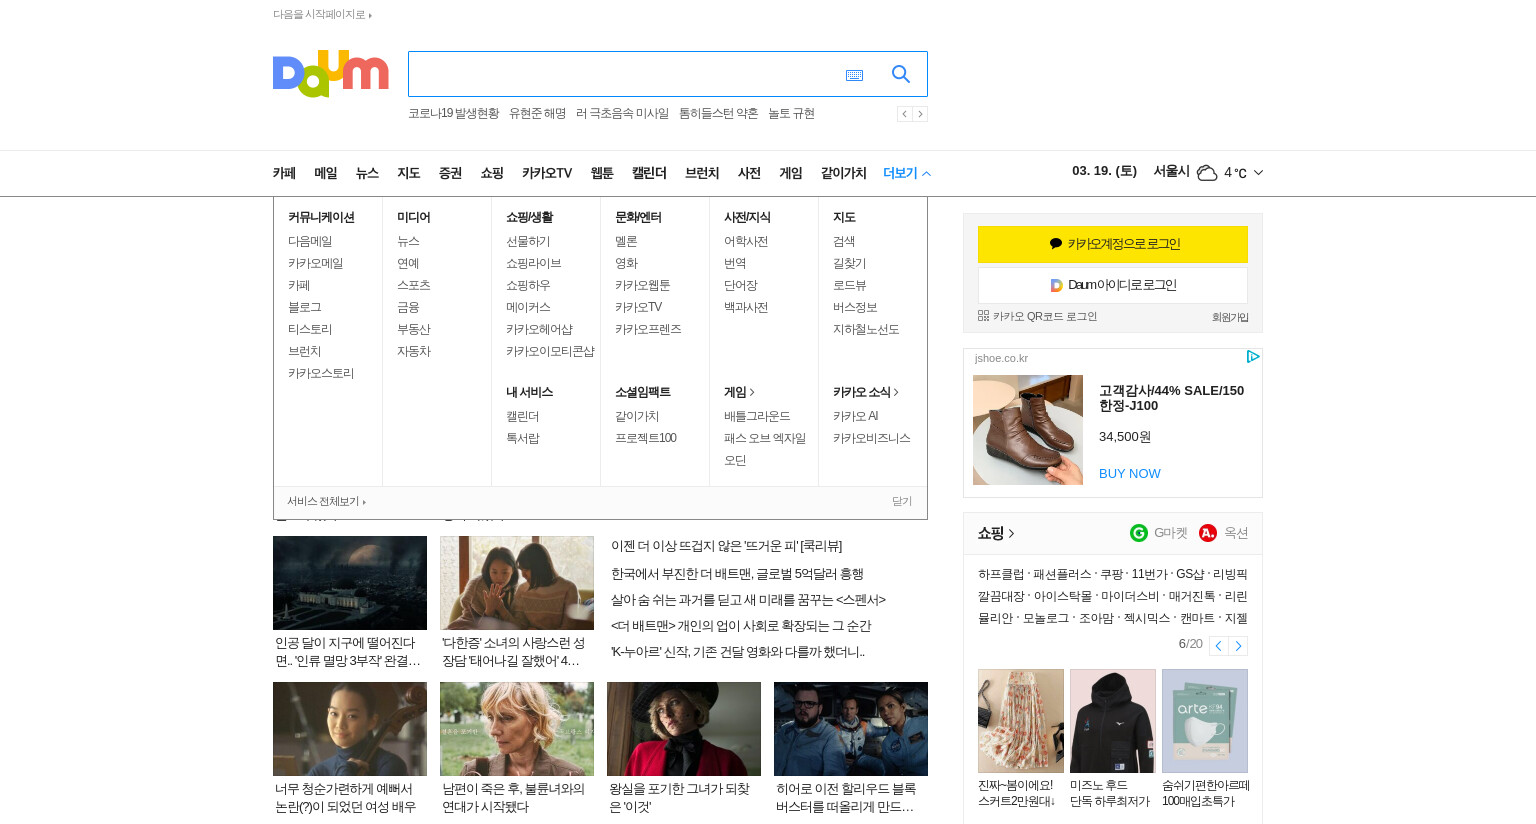The width and height of the screenshot is (1536, 824).
Task: Open 스포츠 in 미디어 list
Action: (x=414, y=285)
